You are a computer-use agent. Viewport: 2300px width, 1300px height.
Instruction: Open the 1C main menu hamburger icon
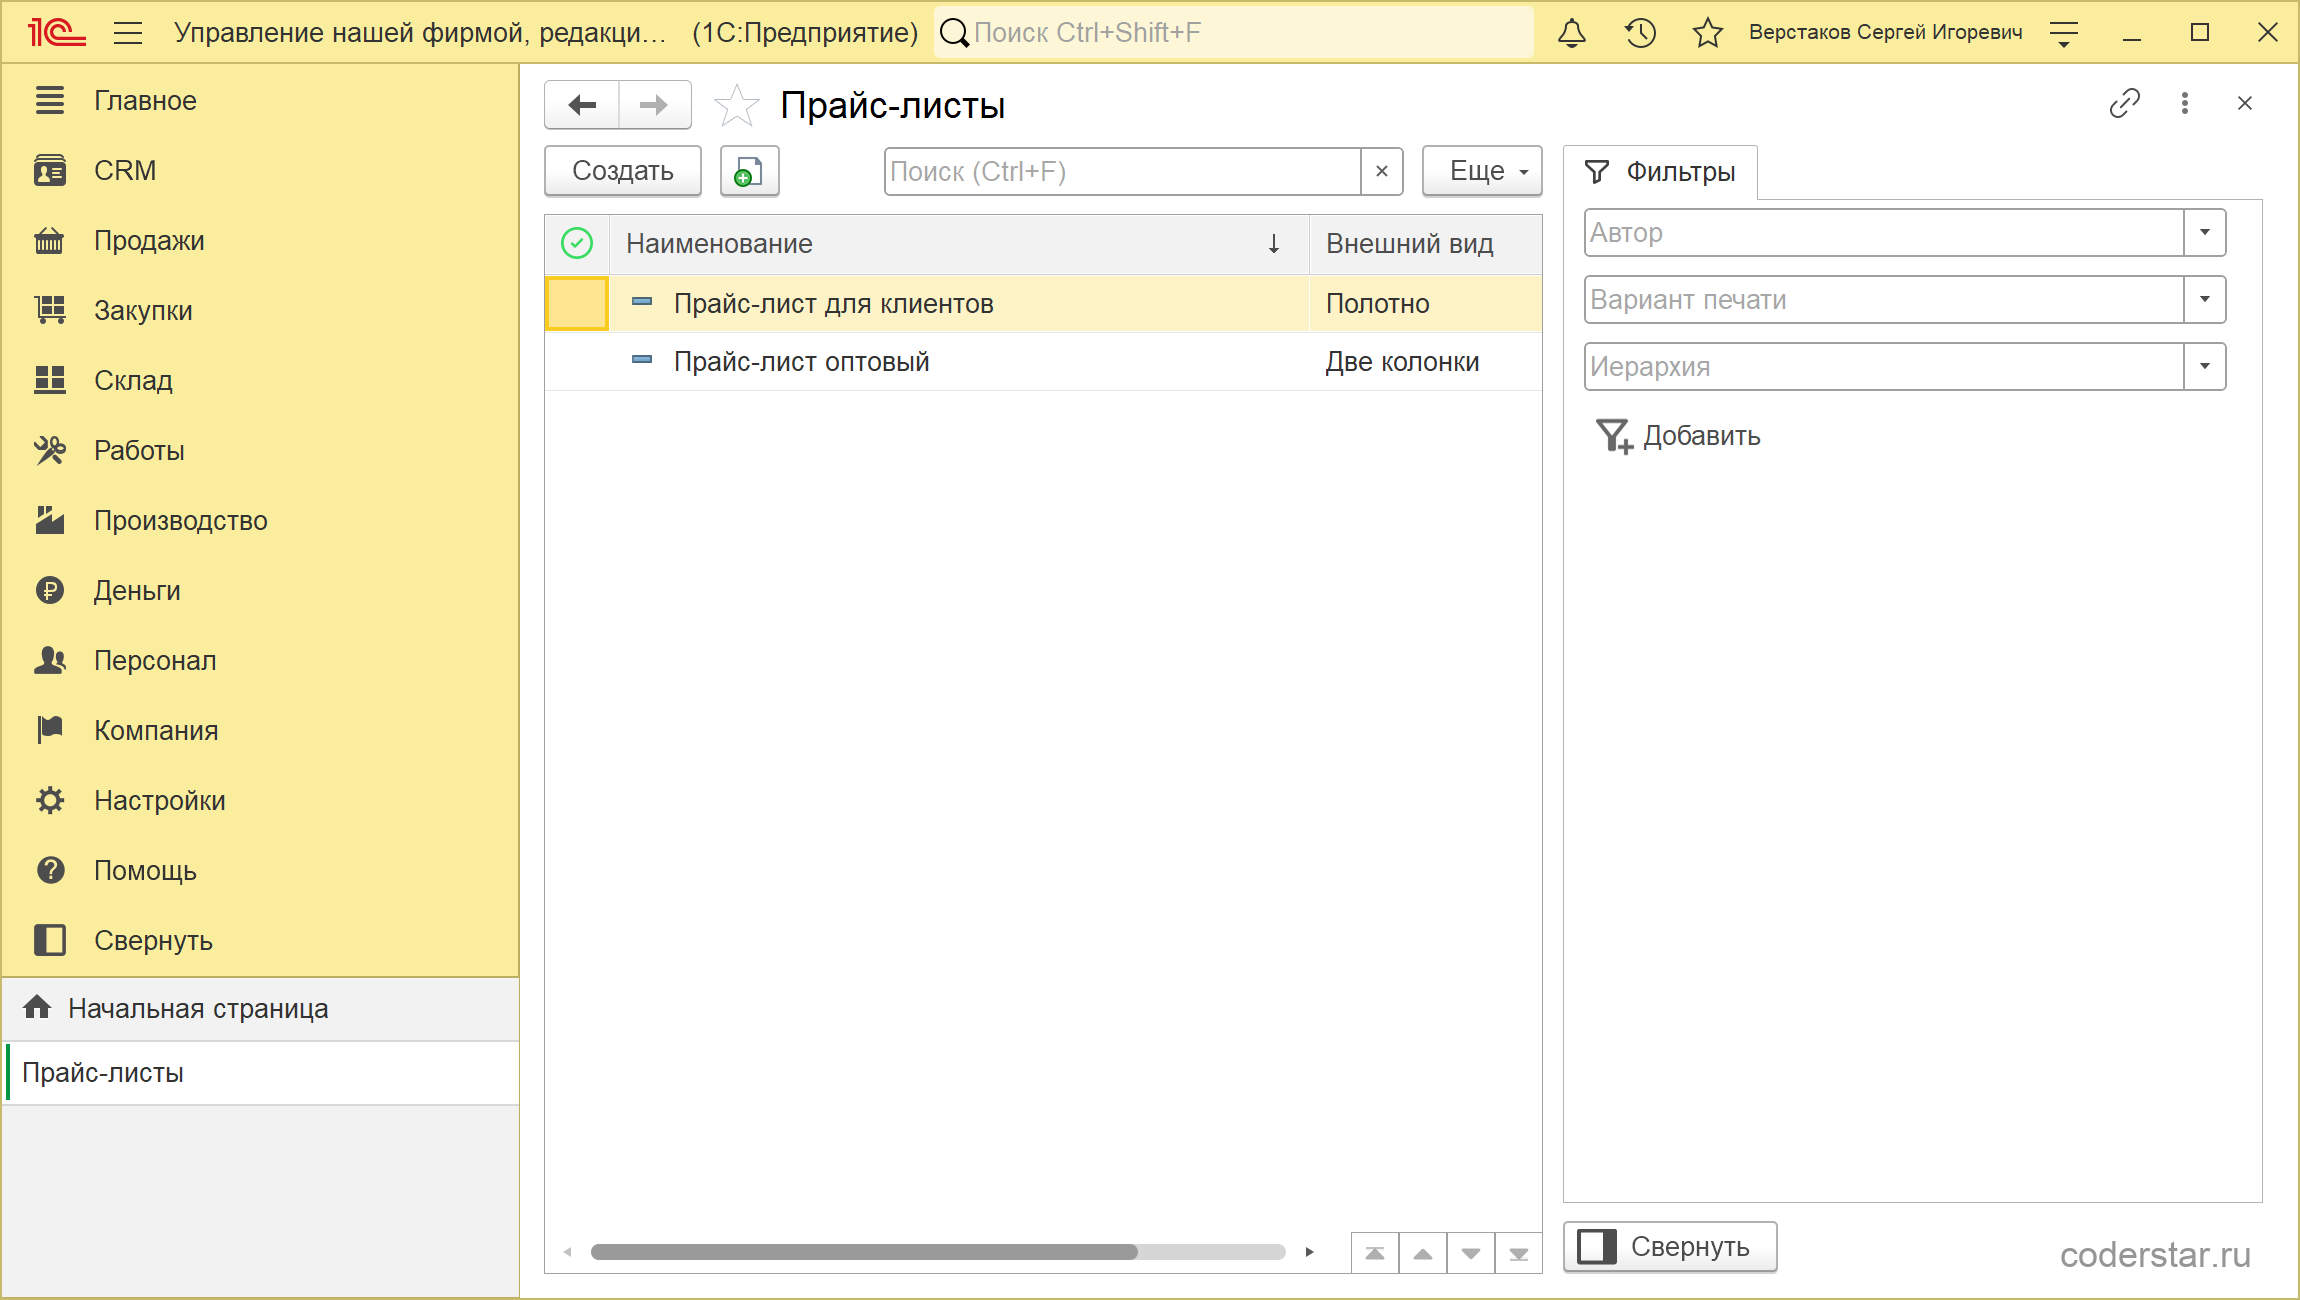(x=128, y=33)
